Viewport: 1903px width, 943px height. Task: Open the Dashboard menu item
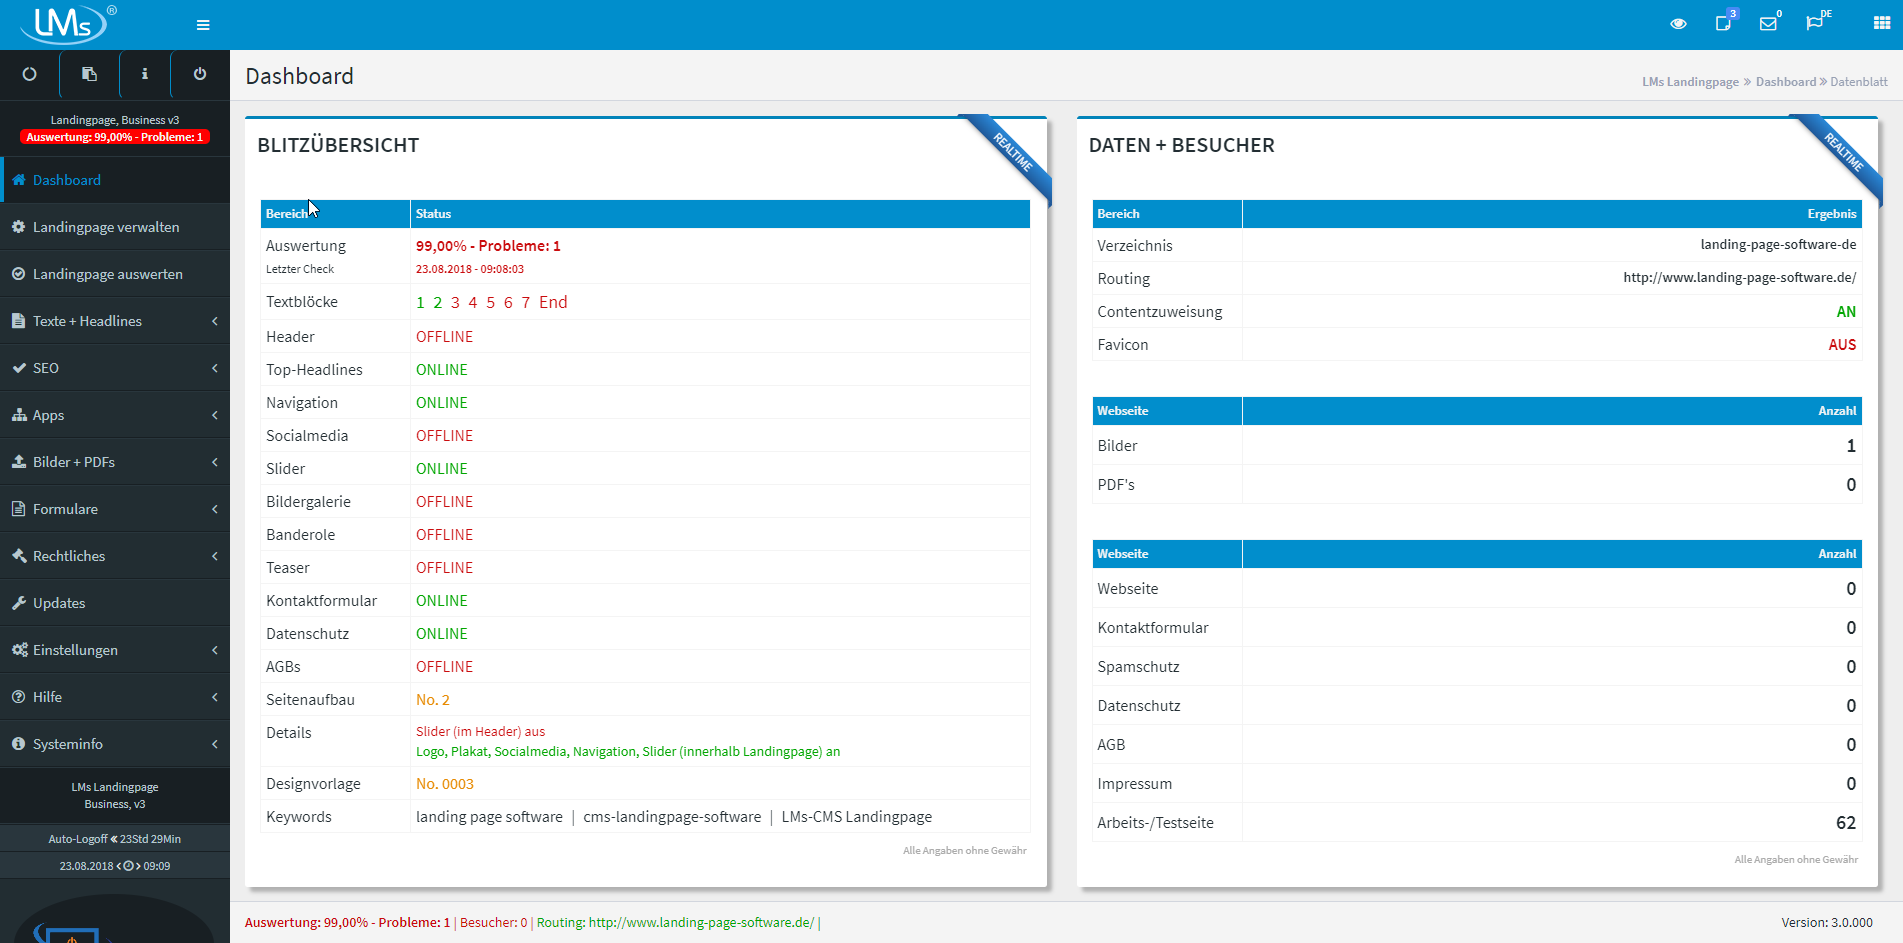66,180
